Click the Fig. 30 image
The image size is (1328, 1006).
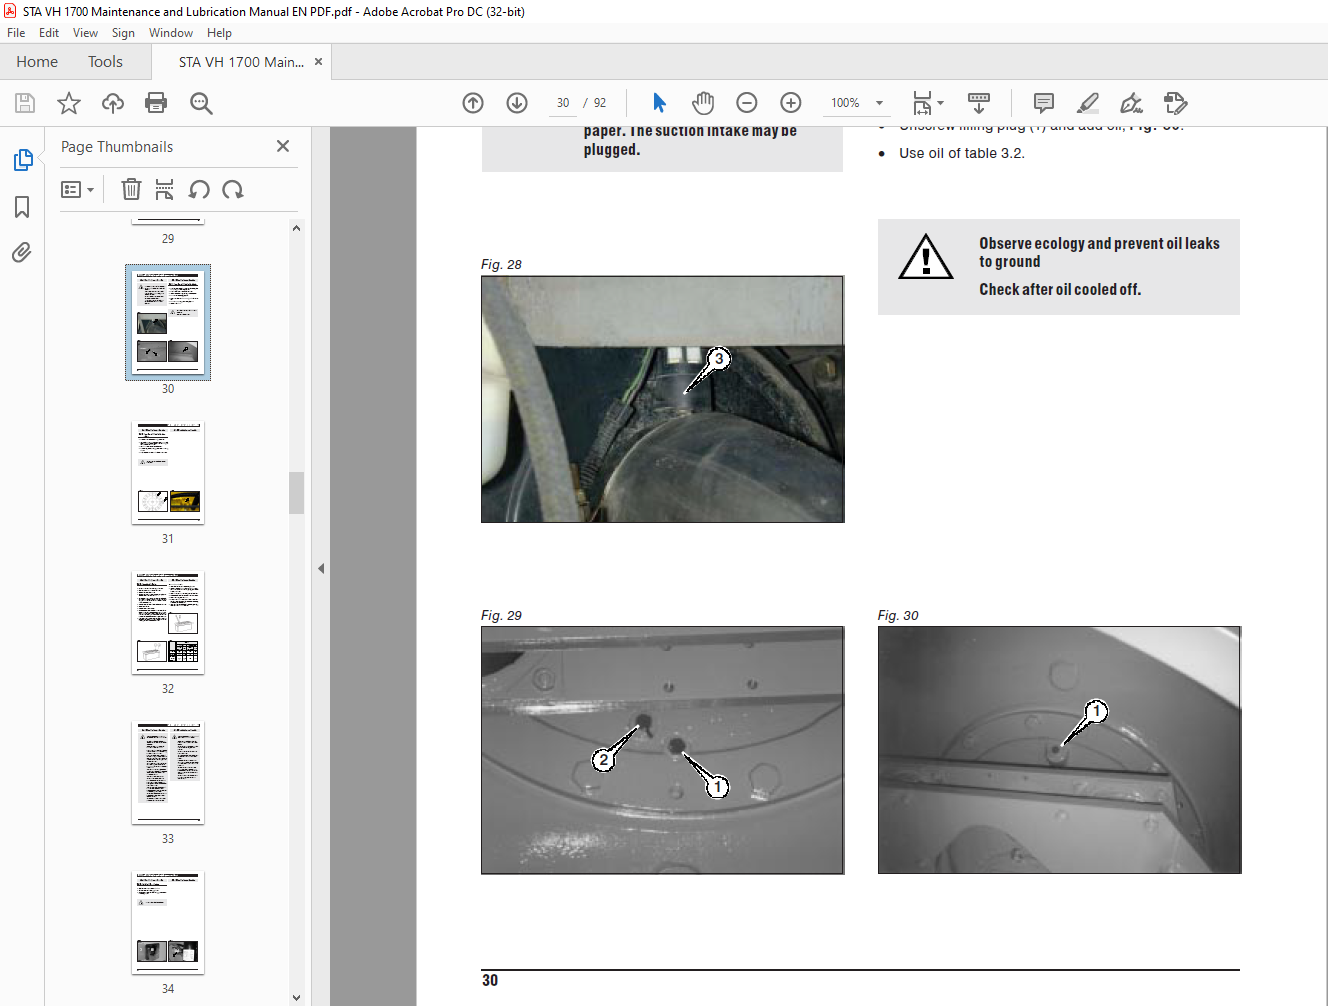(x=1059, y=750)
